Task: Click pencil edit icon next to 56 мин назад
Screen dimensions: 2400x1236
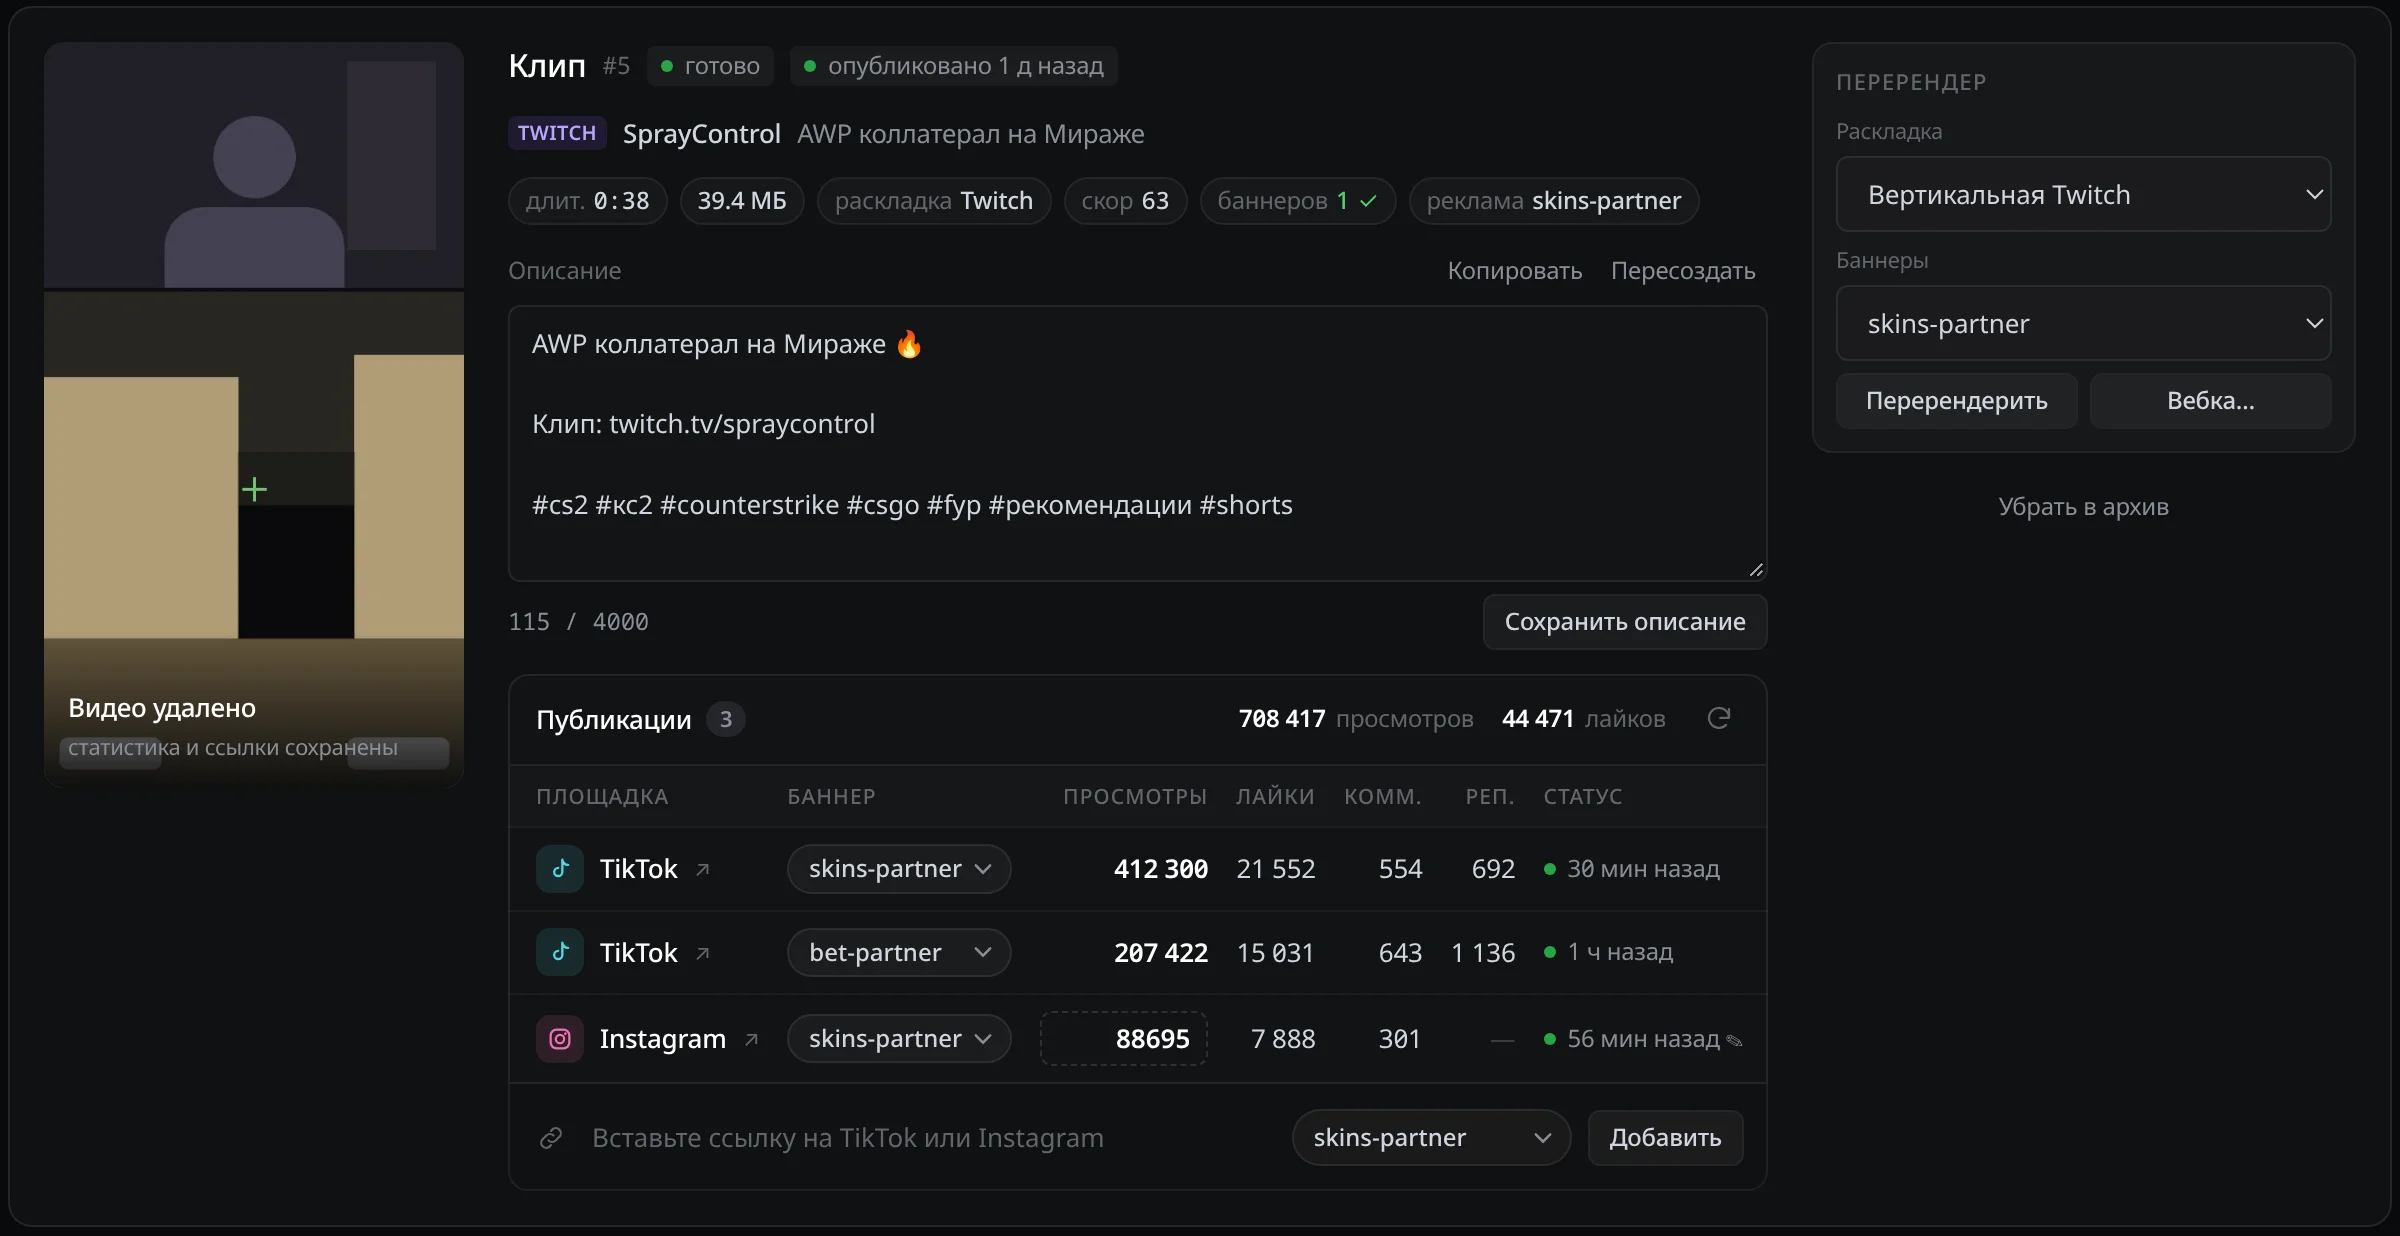Action: (1735, 1041)
